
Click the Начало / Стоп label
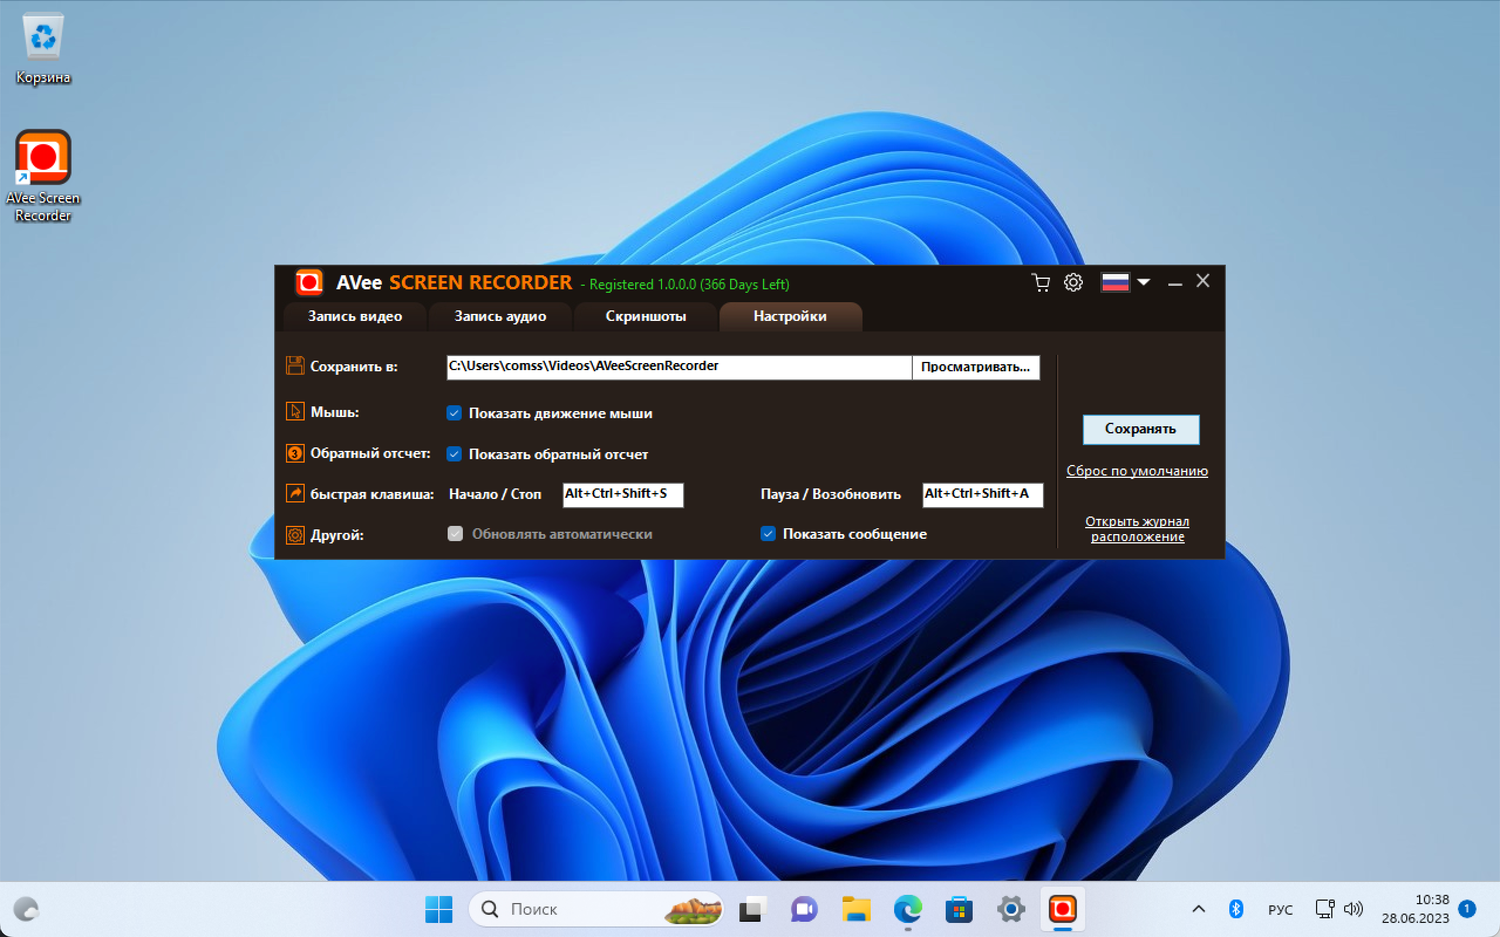pyautogui.click(x=495, y=494)
